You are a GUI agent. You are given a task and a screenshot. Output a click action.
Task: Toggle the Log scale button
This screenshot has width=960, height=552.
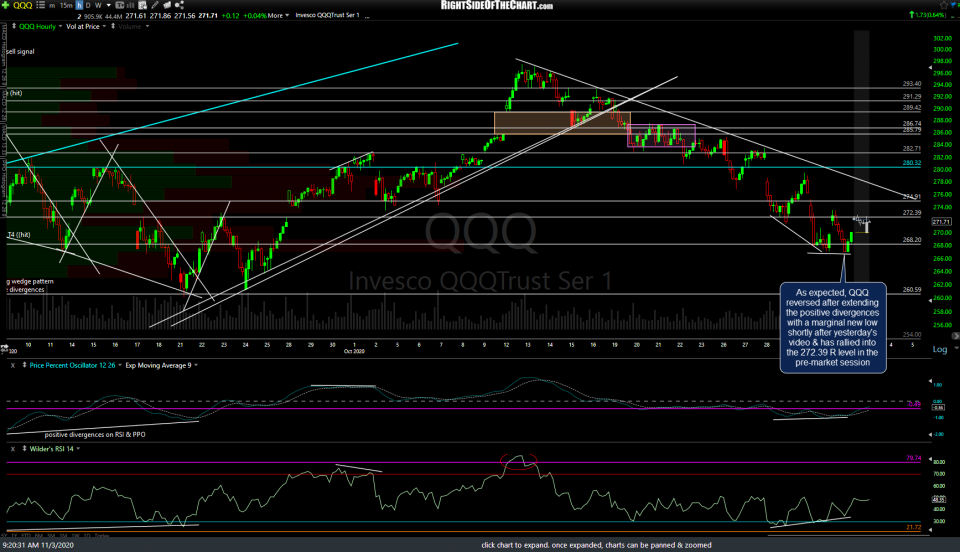940,349
